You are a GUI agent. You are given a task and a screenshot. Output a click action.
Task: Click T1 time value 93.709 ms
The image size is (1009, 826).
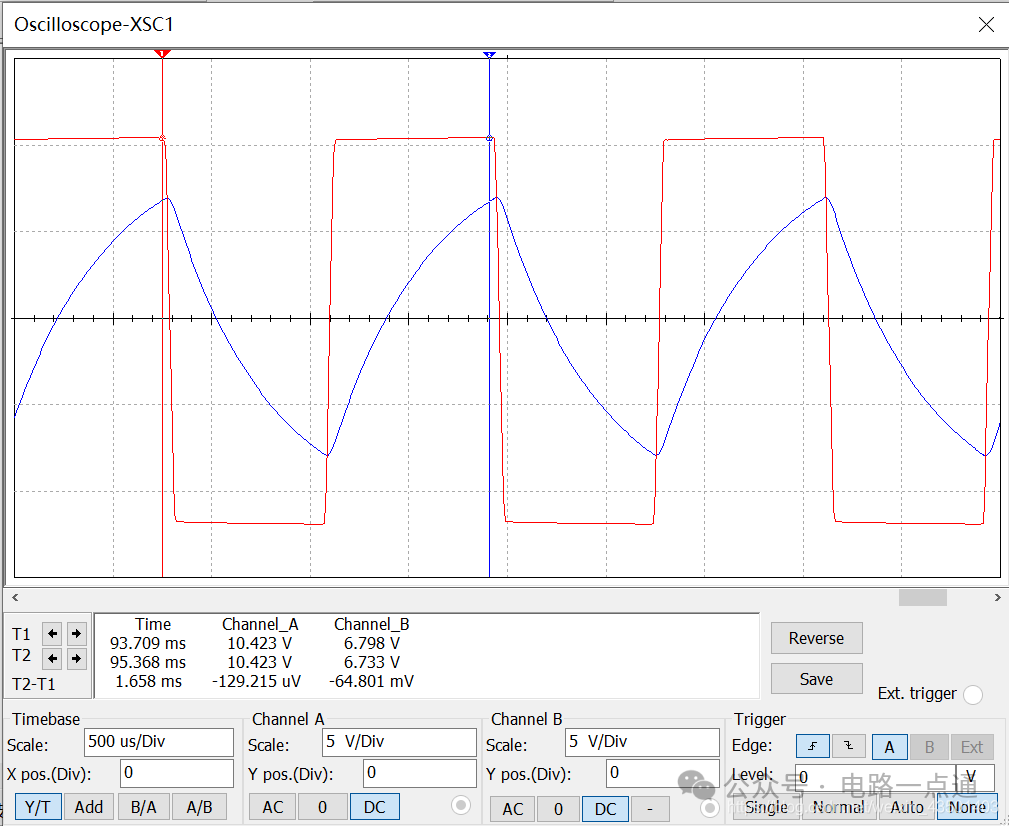pyautogui.click(x=148, y=643)
